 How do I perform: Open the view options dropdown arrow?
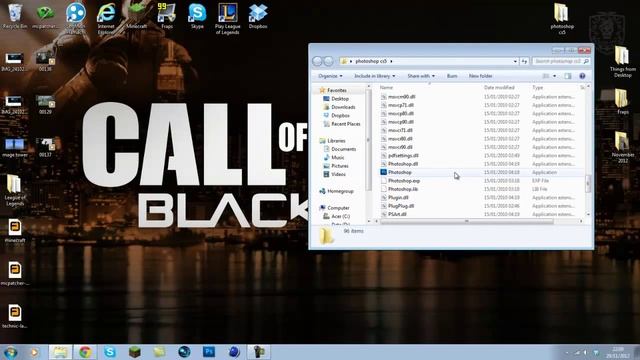(554, 76)
